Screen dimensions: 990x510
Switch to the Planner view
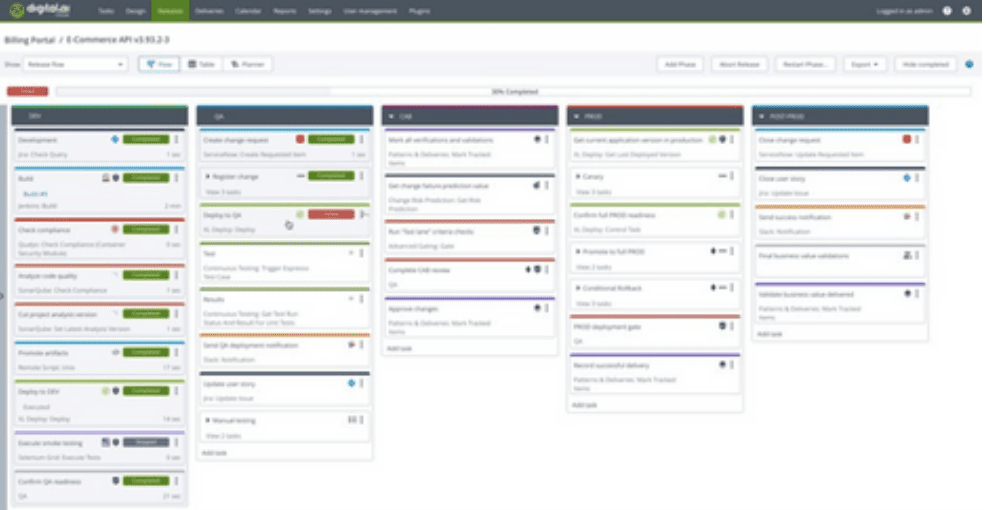pos(248,64)
